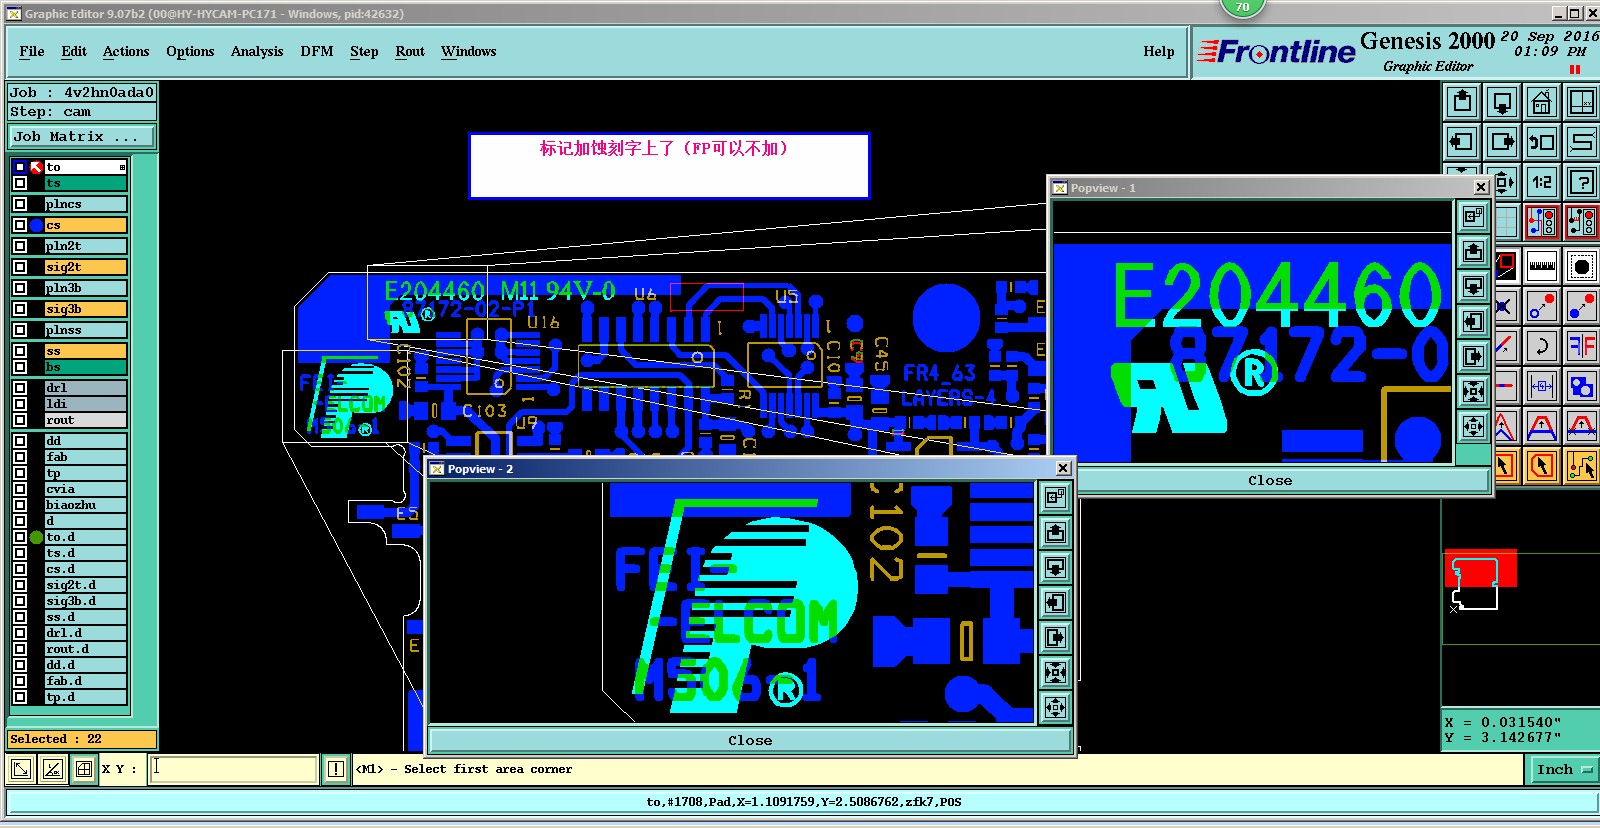
Task: Click the dimension width tool icon
Action: (1542, 387)
